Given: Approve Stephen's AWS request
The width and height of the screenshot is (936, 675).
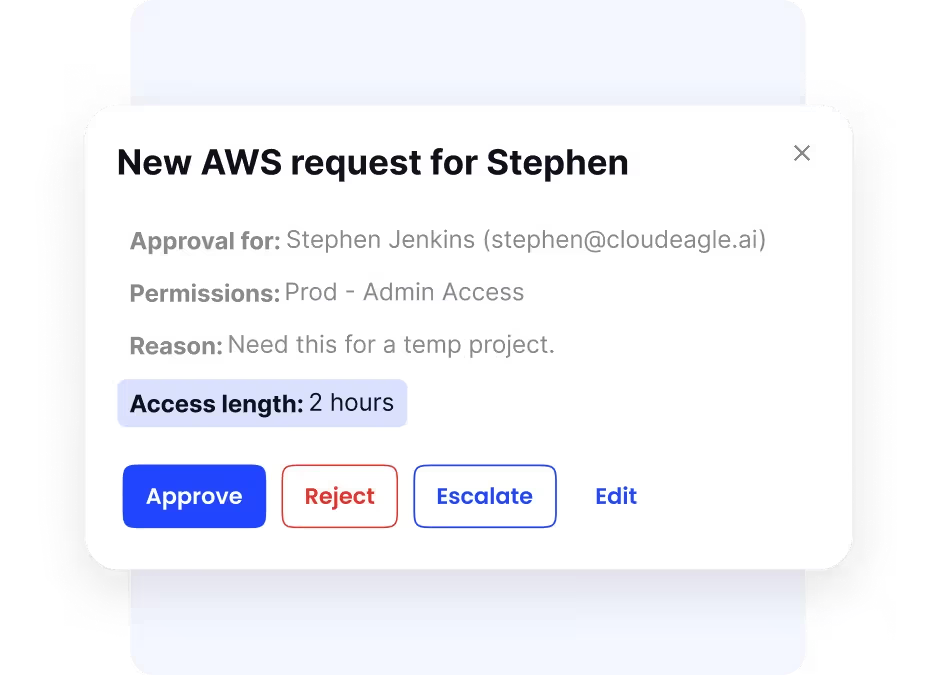Looking at the screenshot, I should tap(194, 496).
